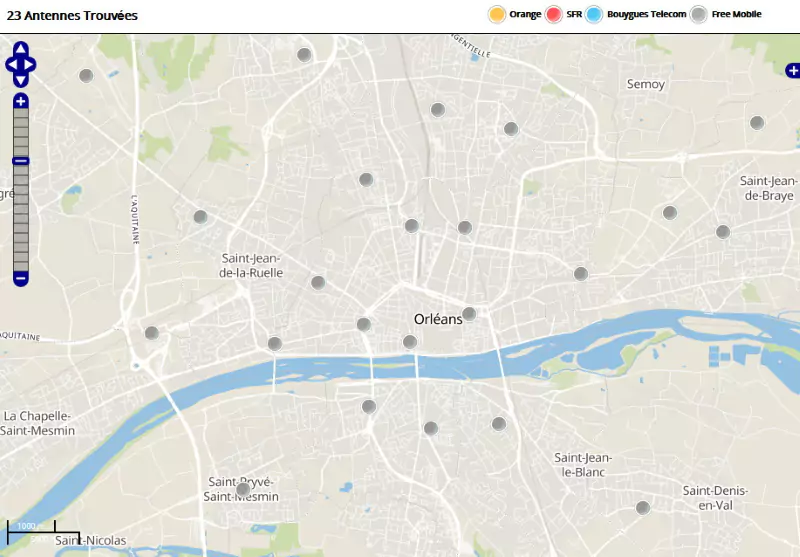Click antenna marker at Saint-Pryvé-Saint-Mesmin
Image resolution: width=800 pixels, height=557 pixels.
(x=243, y=490)
